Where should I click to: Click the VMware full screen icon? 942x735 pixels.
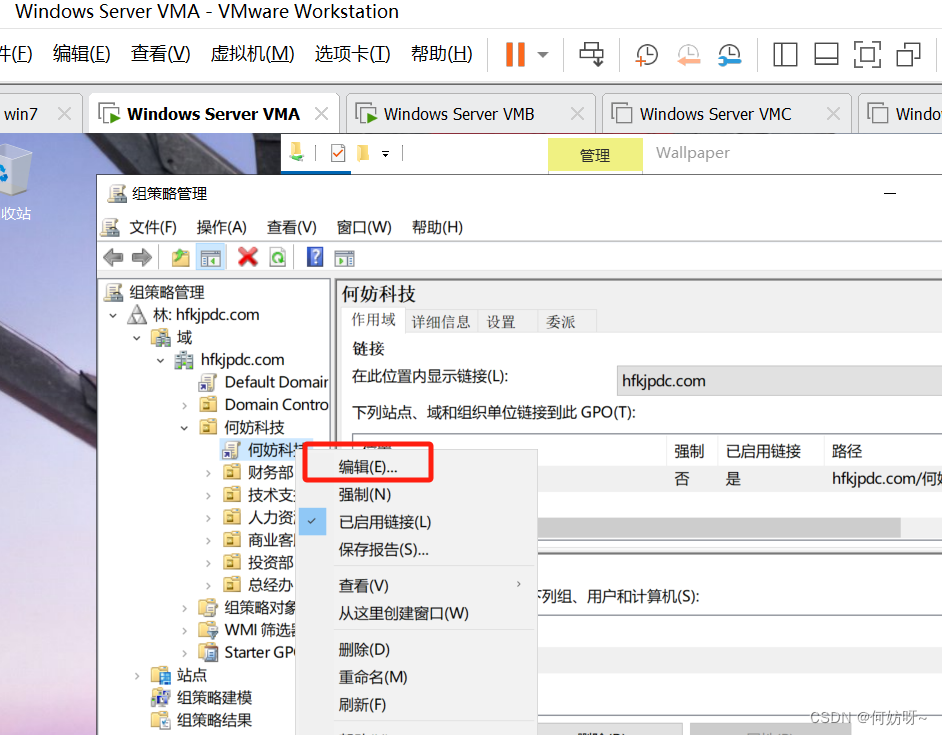coord(867,54)
